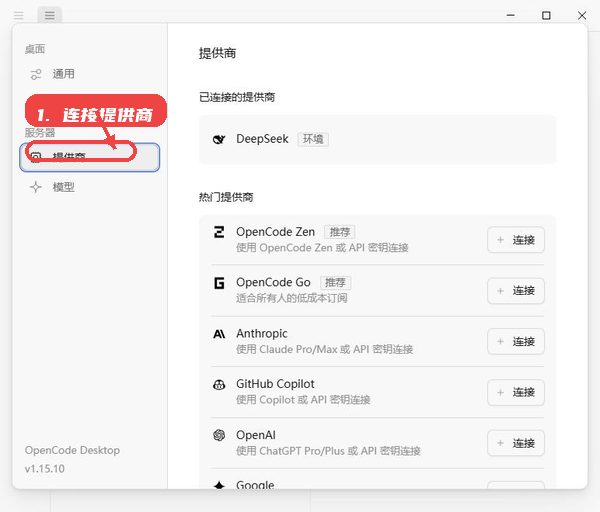Viewport: 600px width, 512px height.
Task: Click the Google star logo icon
Action: point(219,485)
